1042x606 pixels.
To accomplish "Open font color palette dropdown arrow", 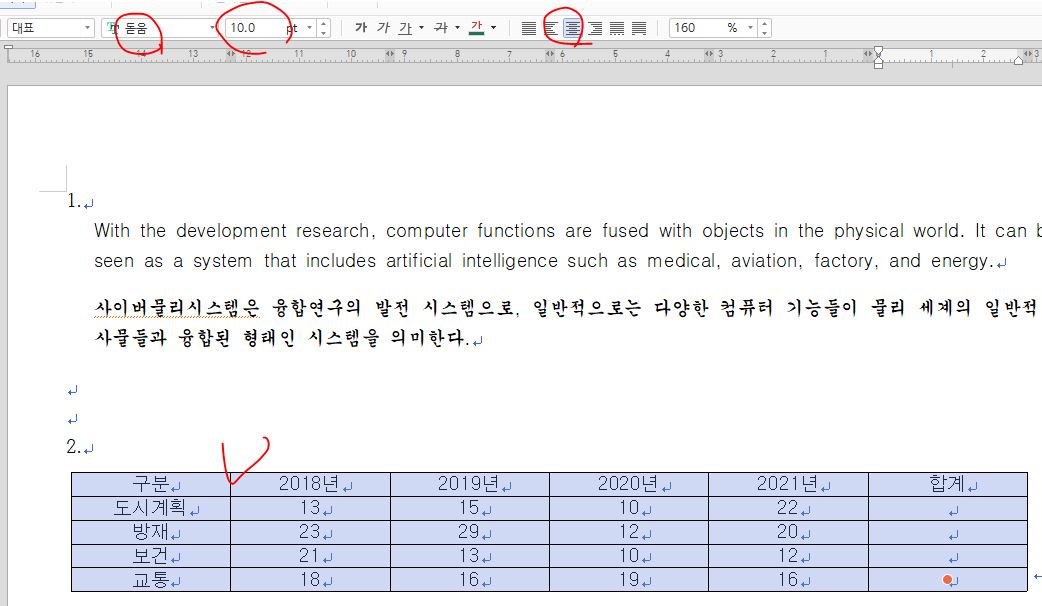I will pos(493,28).
